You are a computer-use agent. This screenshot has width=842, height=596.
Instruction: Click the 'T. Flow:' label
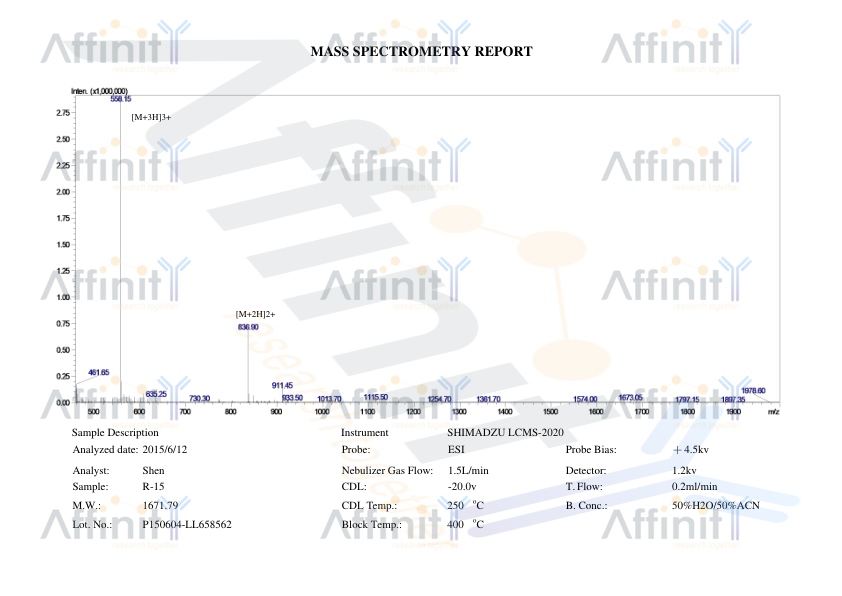pyautogui.click(x=584, y=486)
